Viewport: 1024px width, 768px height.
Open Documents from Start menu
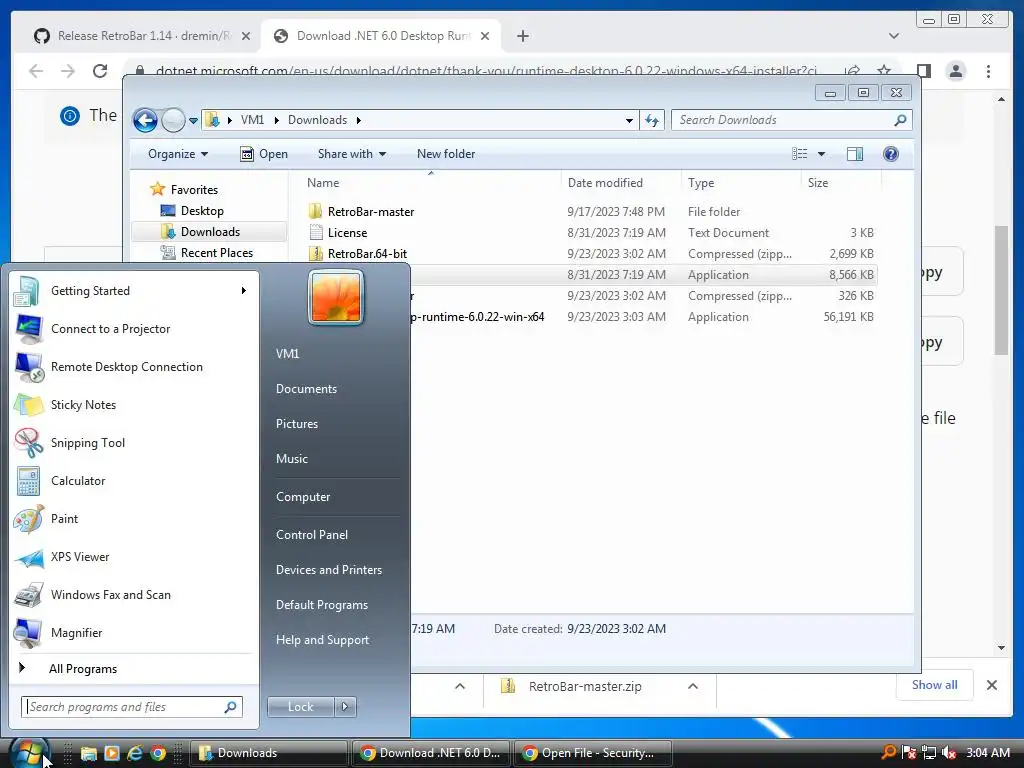pos(306,389)
